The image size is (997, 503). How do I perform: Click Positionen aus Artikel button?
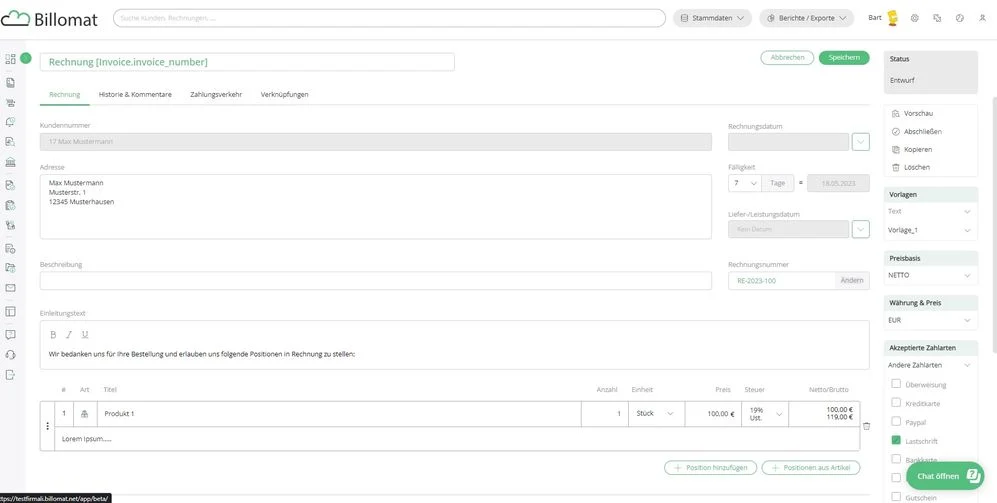811,467
